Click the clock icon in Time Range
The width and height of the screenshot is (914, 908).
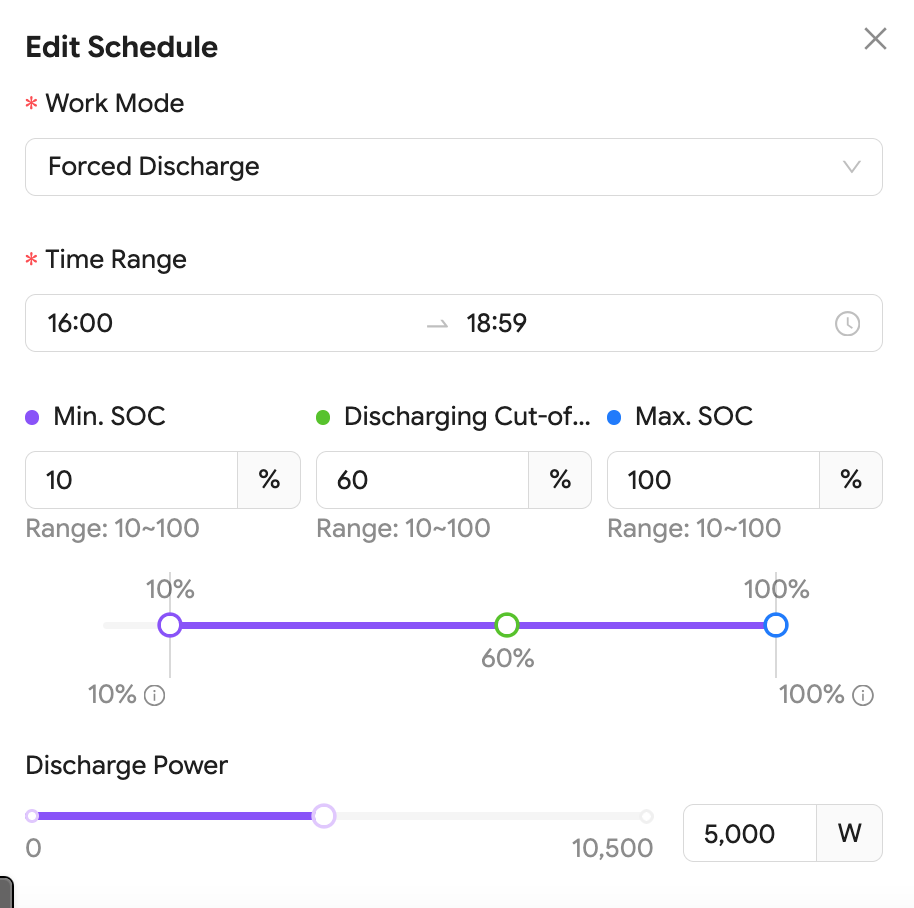847,323
